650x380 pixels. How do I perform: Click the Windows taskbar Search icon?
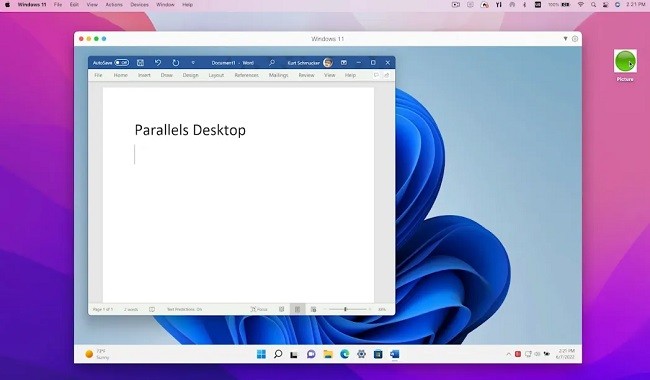(278, 354)
